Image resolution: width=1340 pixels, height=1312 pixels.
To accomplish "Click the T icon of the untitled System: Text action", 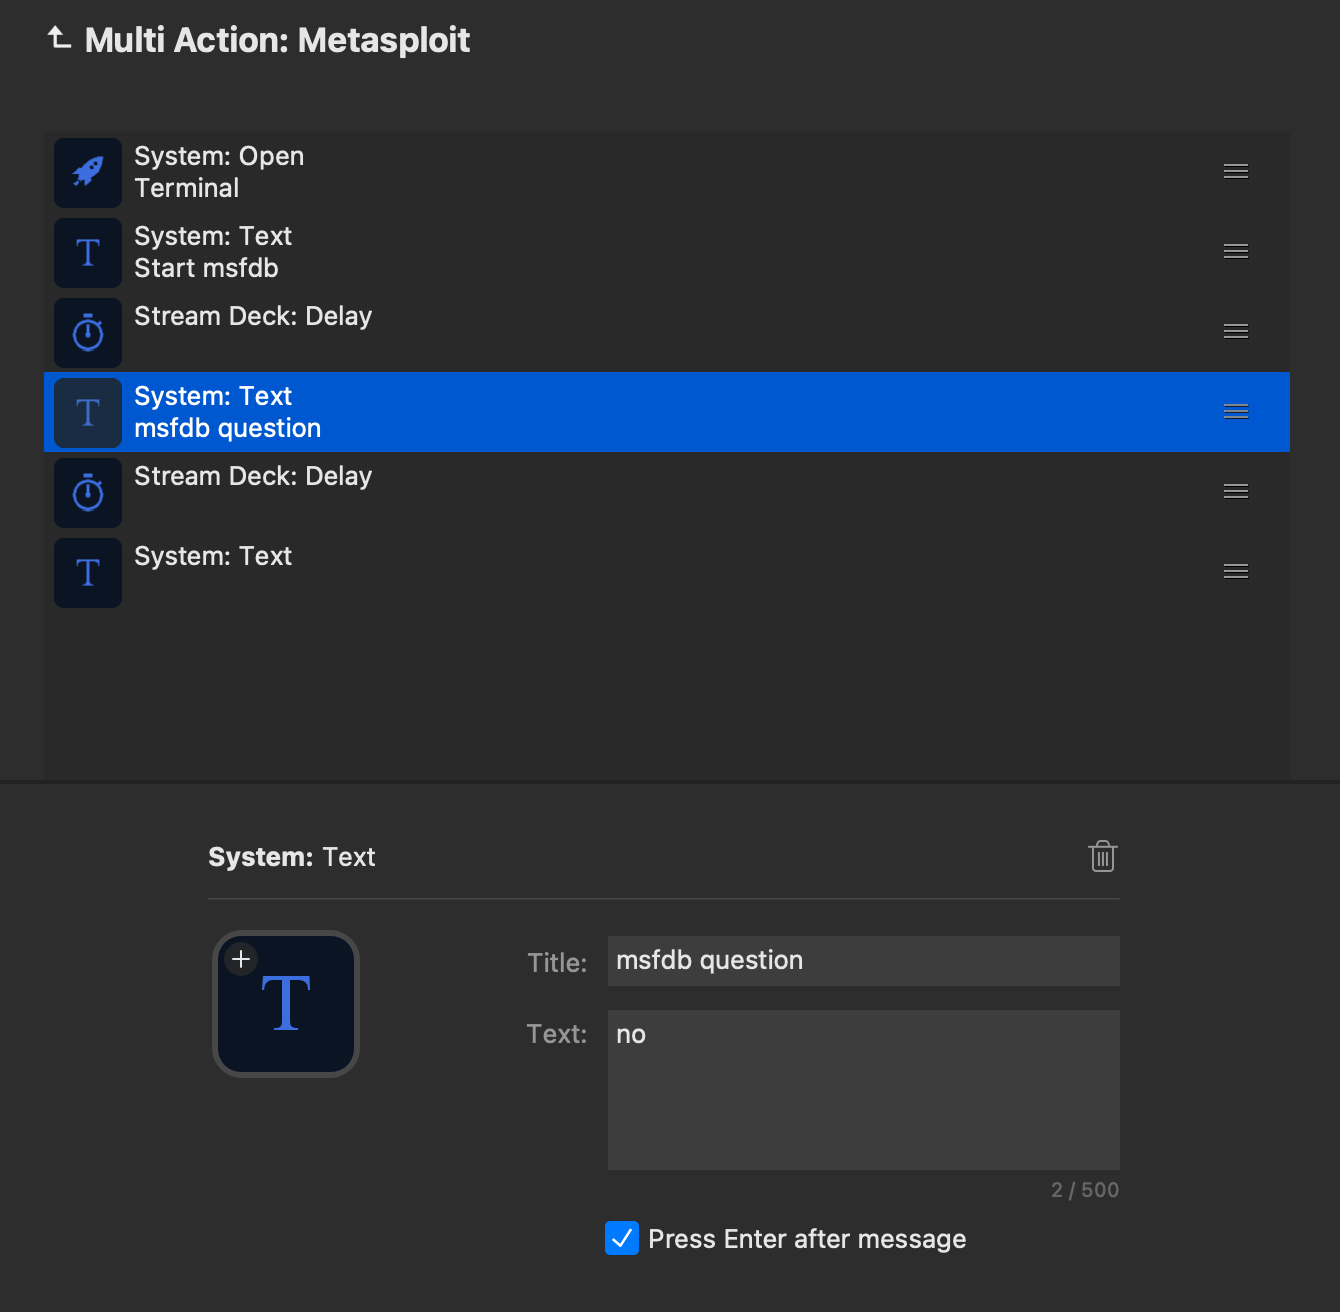I will pos(88,572).
